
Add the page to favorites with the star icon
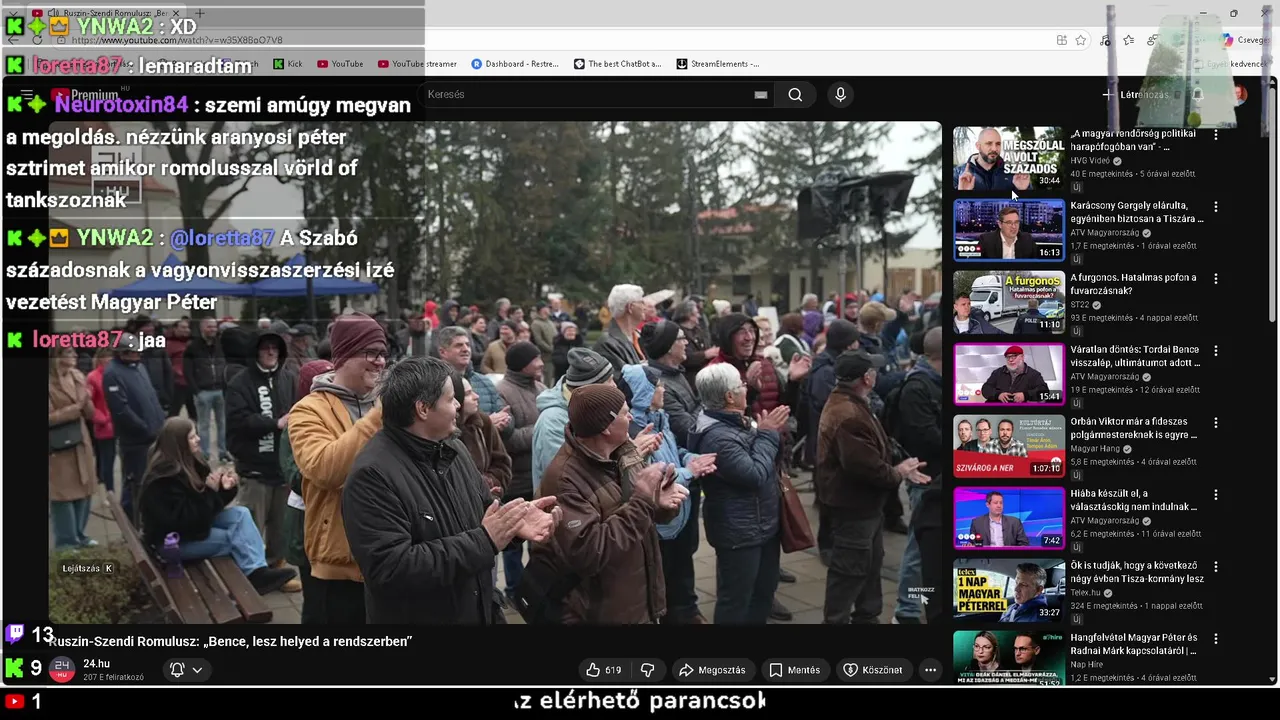coord(1081,40)
